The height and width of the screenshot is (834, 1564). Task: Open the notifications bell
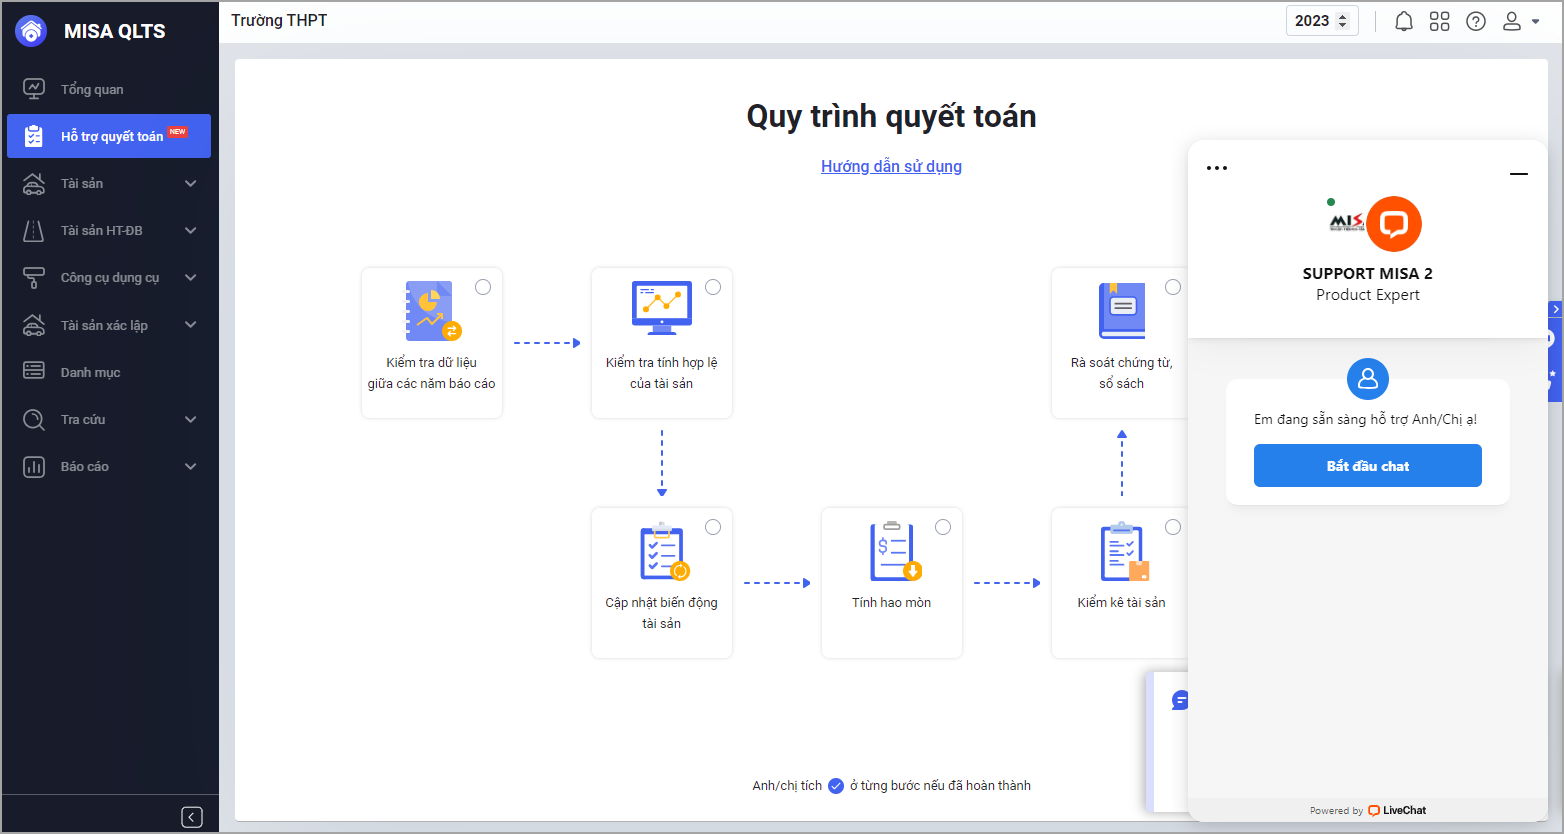(1404, 21)
